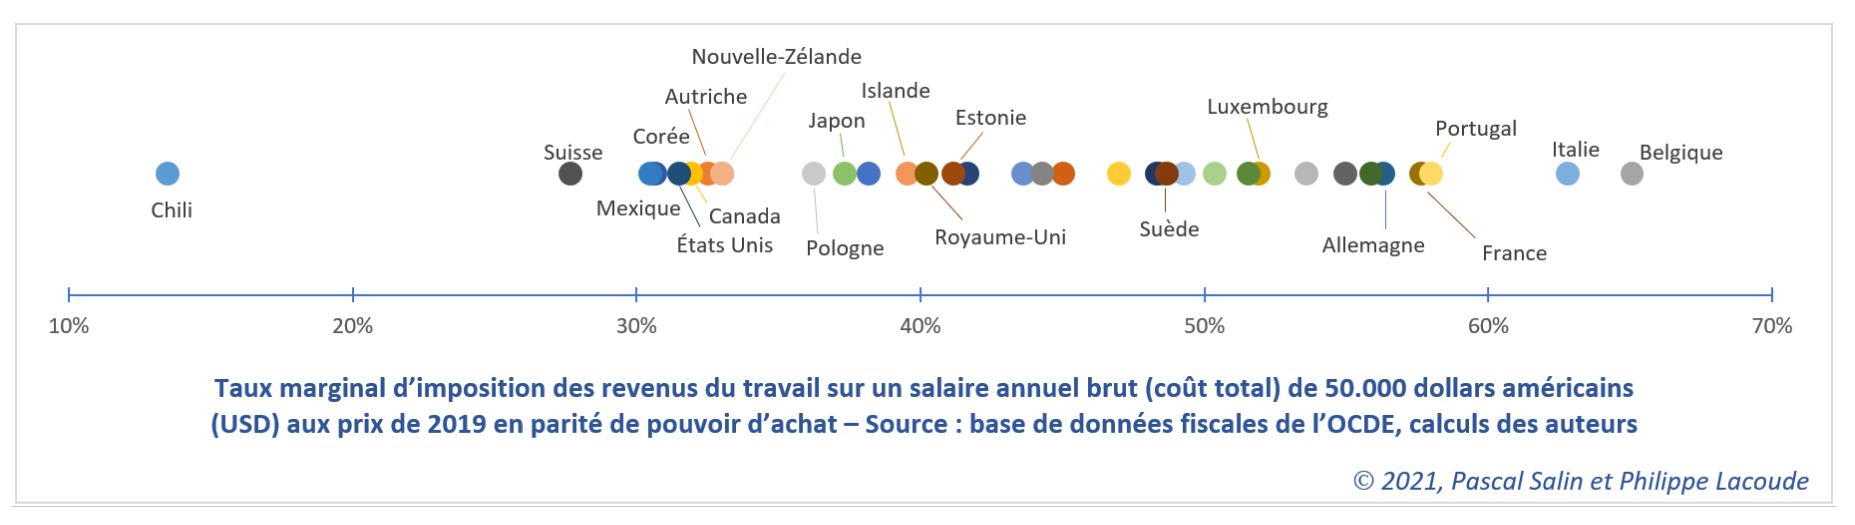Select the Suisse dark gray dot
Viewport: 1855px width, 525px height.
click(570, 174)
